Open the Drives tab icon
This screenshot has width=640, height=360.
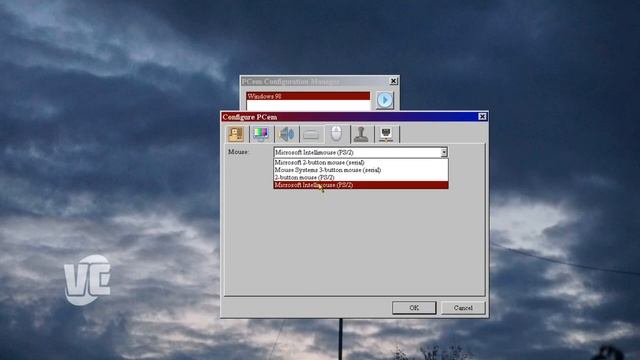[x=311, y=134]
